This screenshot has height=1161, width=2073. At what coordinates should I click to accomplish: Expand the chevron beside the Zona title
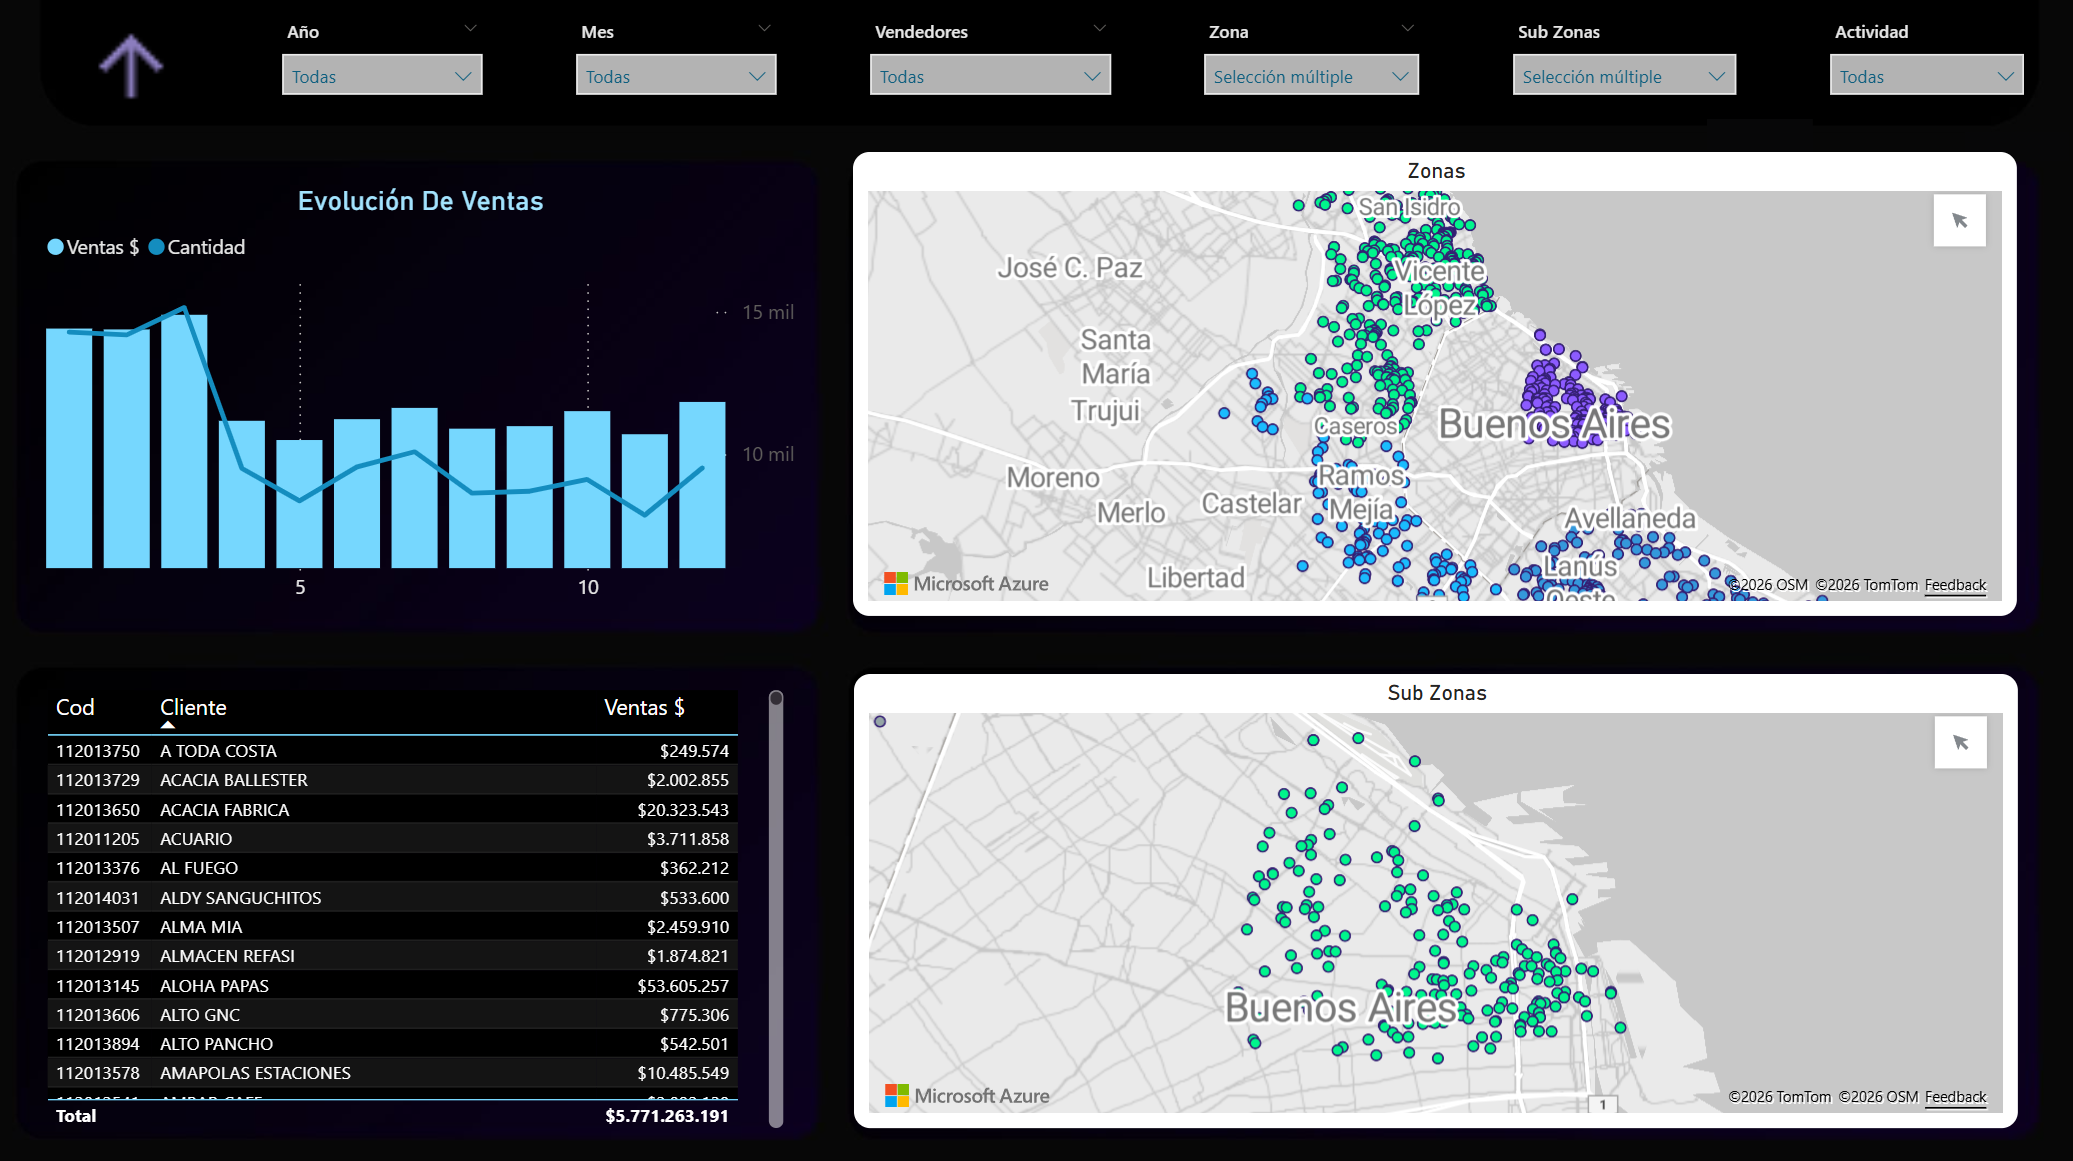coord(1408,28)
